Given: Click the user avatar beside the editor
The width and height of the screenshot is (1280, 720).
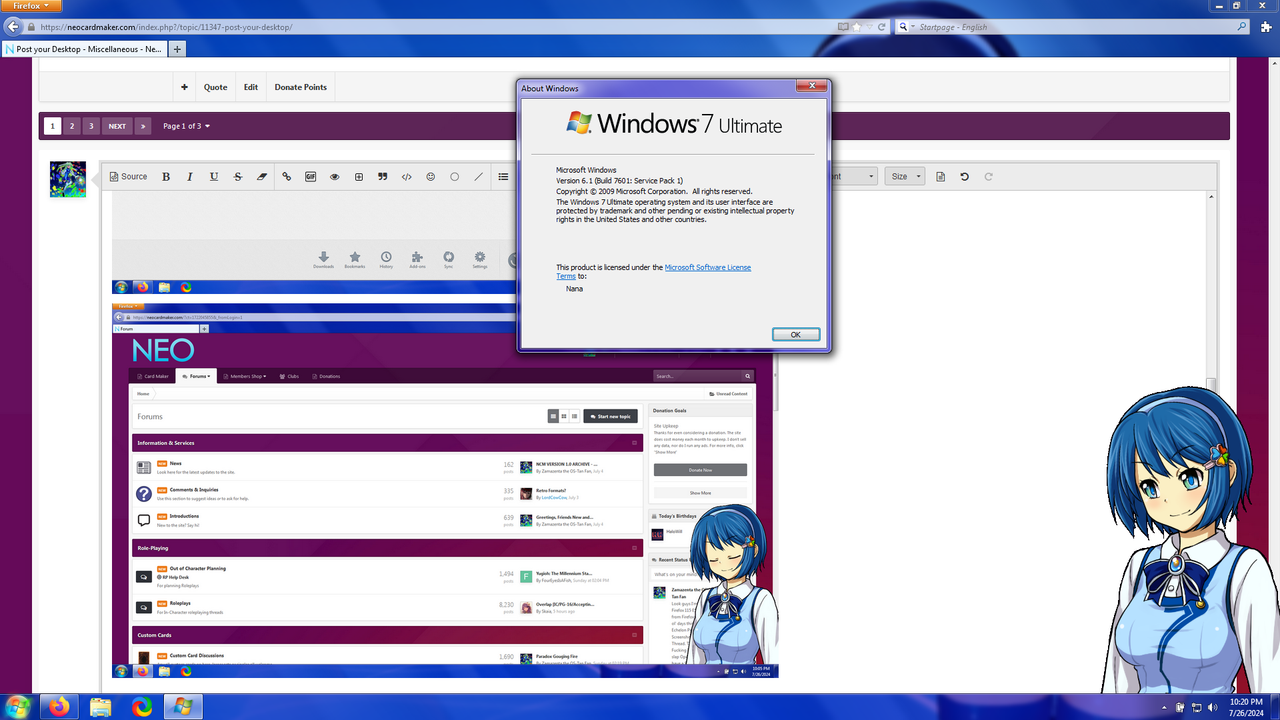Looking at the screenshot, I should click(x=68, y=179).
